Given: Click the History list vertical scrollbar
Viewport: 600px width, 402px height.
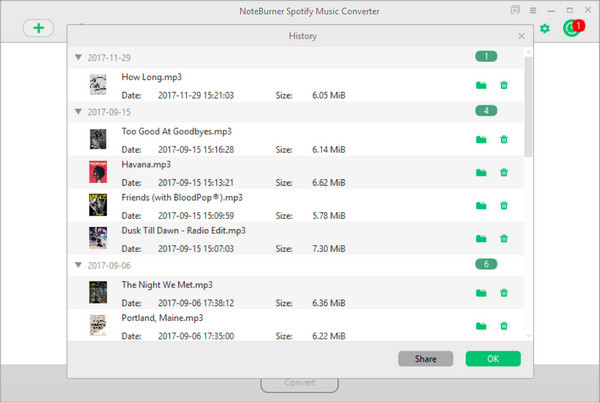Looking at the screenshot, I should [x=528, y=106].
